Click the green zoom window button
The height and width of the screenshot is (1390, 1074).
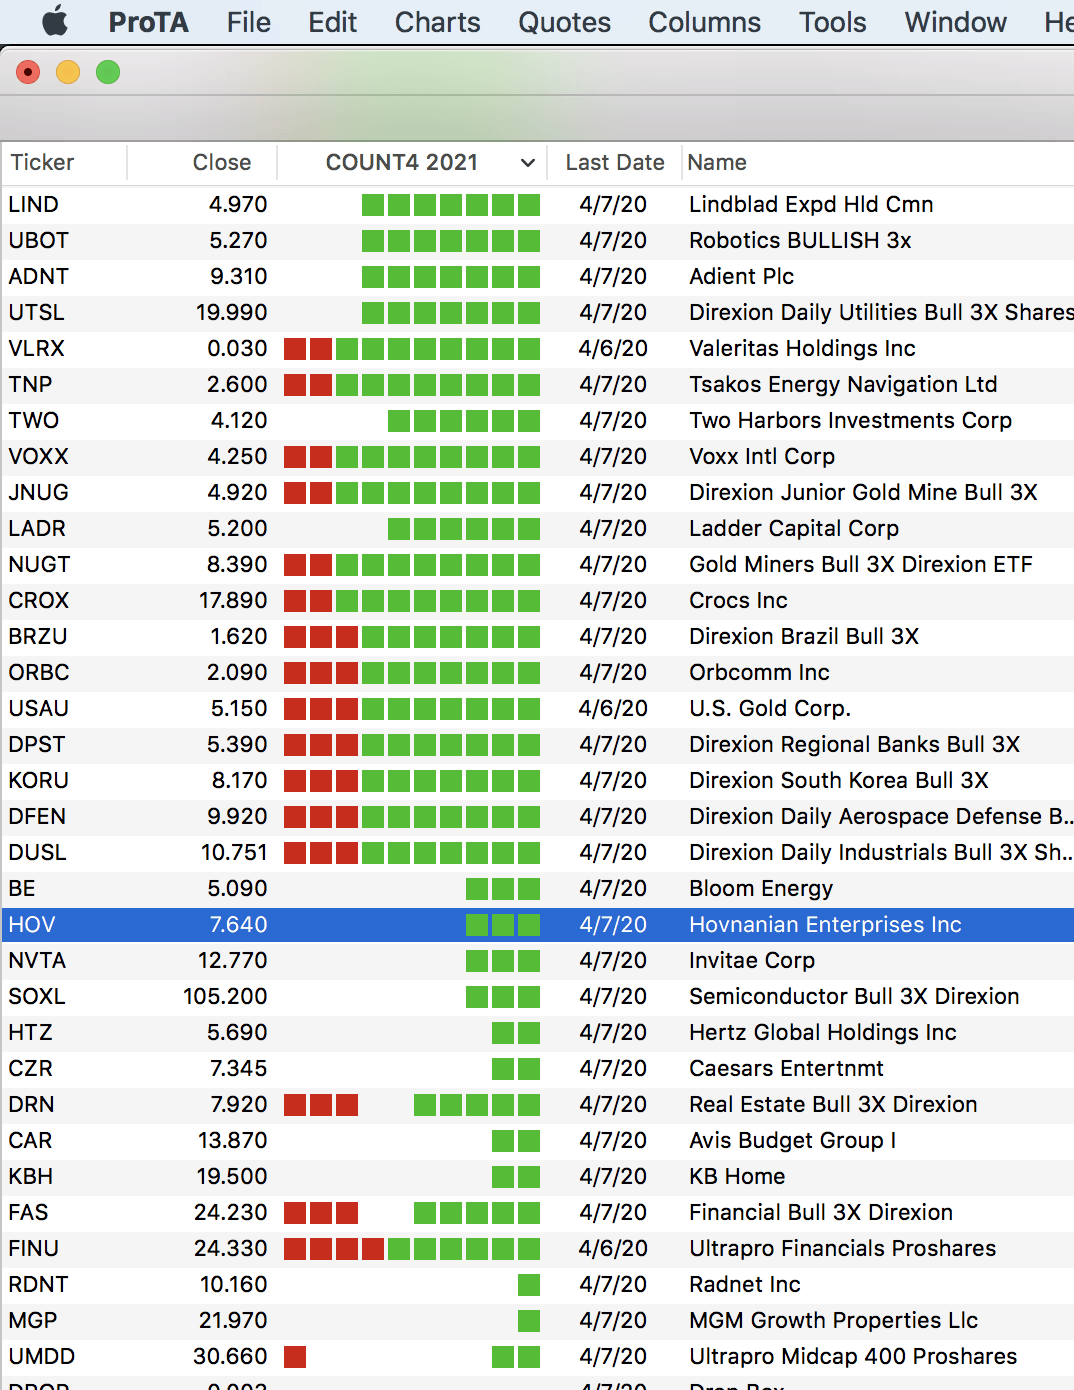(x=108, y=72)
